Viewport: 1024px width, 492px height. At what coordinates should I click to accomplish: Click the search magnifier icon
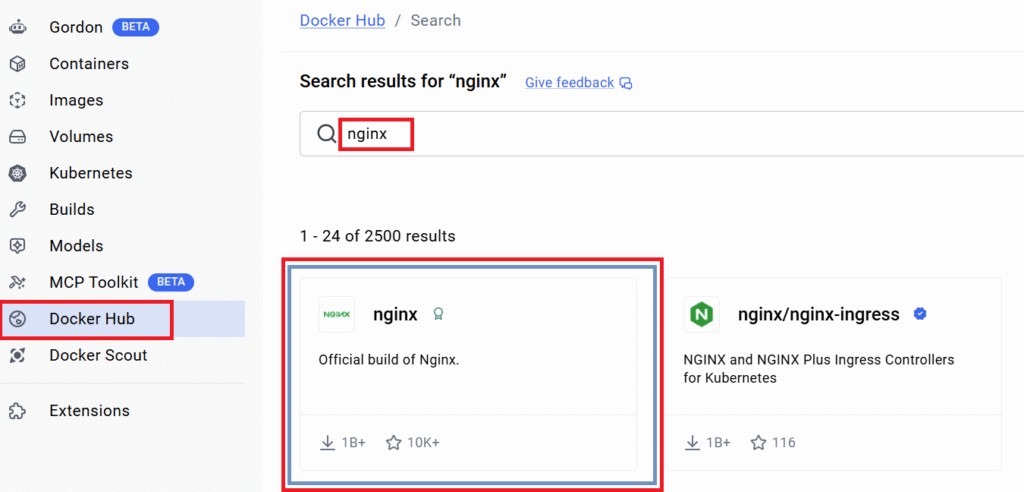[327, 134]
